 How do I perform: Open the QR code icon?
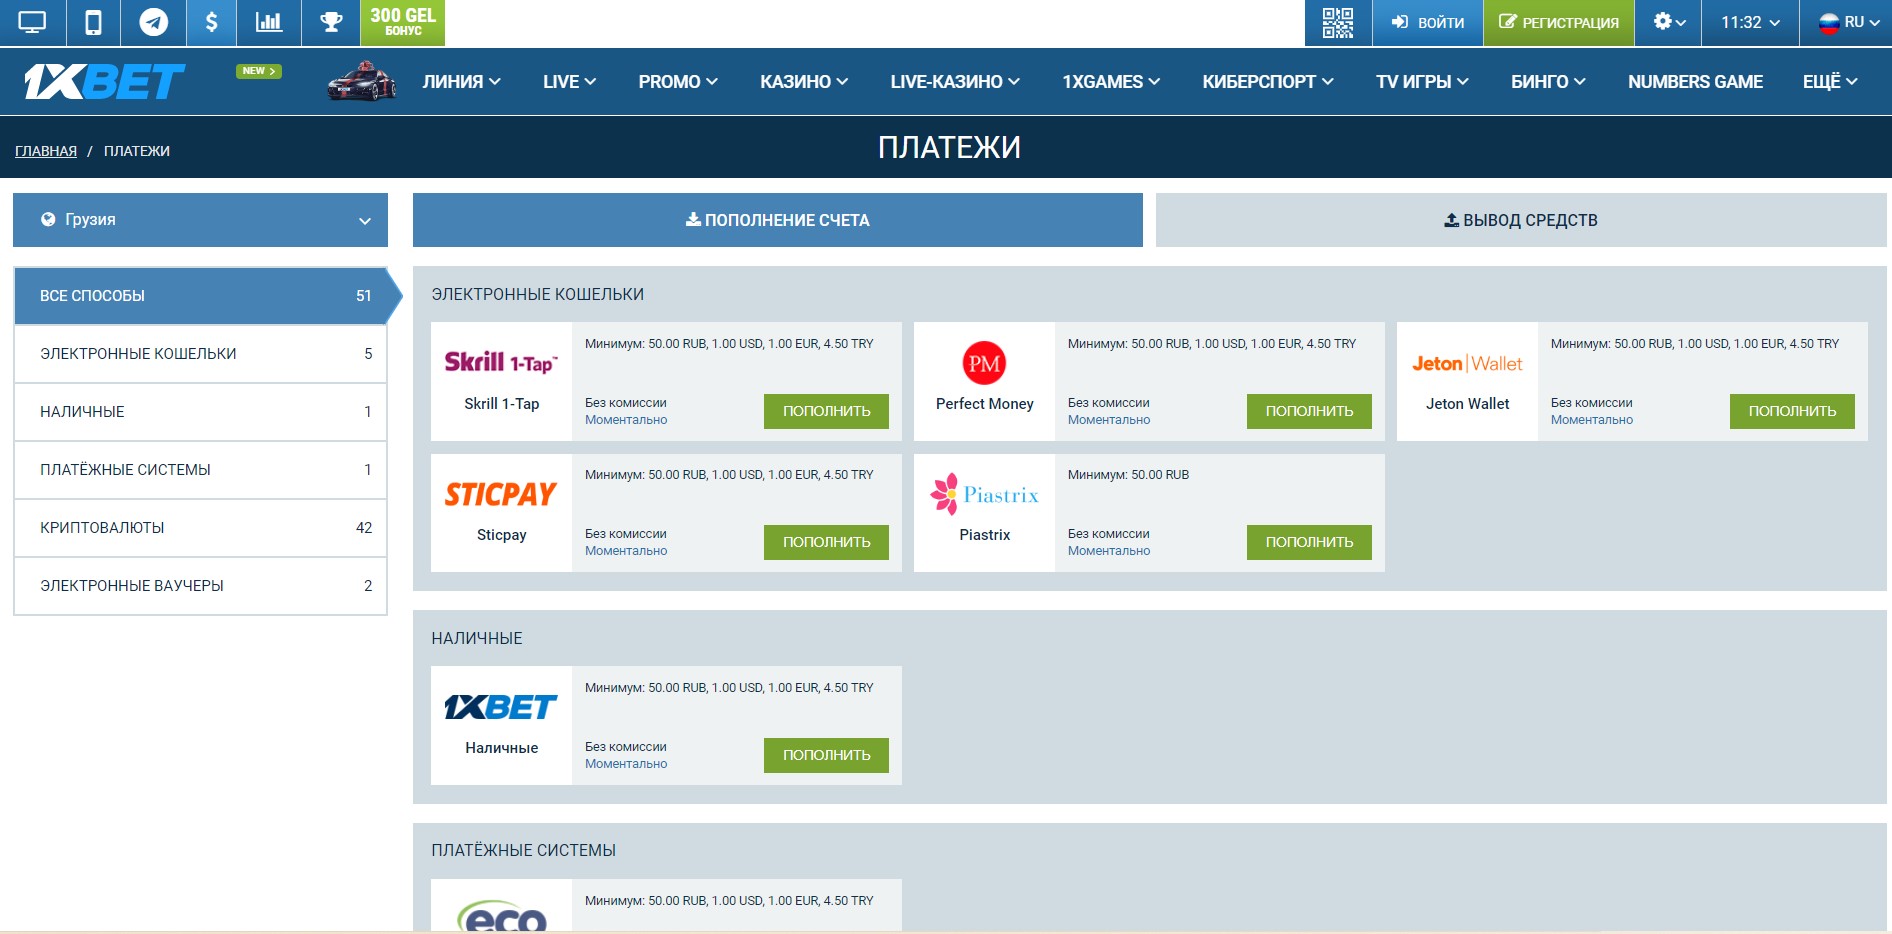tap(1338, 22)
